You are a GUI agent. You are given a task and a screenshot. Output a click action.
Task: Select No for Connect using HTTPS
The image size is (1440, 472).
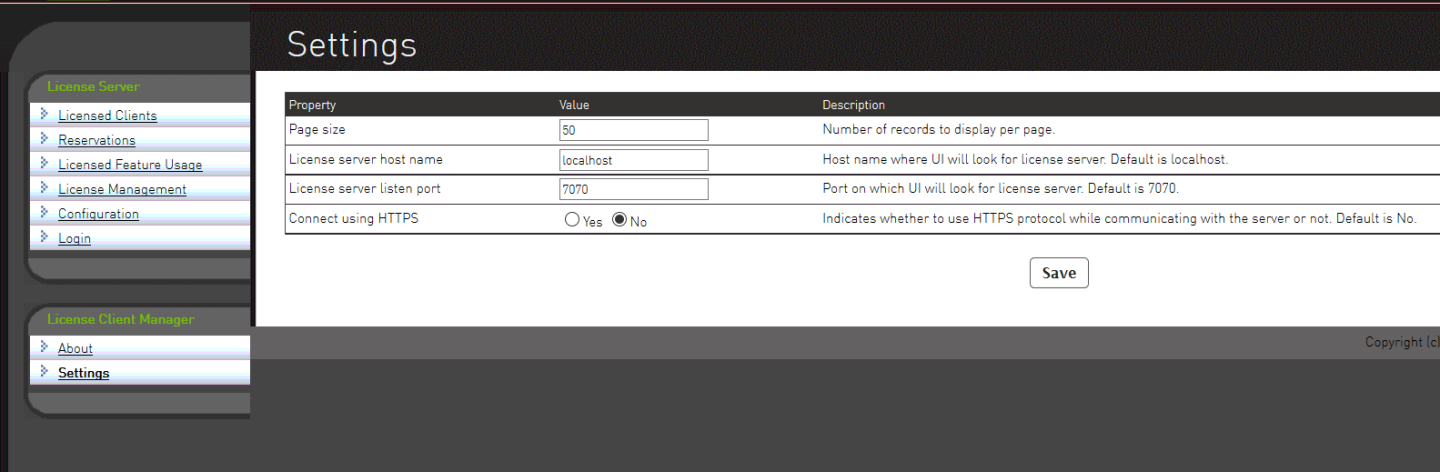pyautogui.click(x=619, y=220)
